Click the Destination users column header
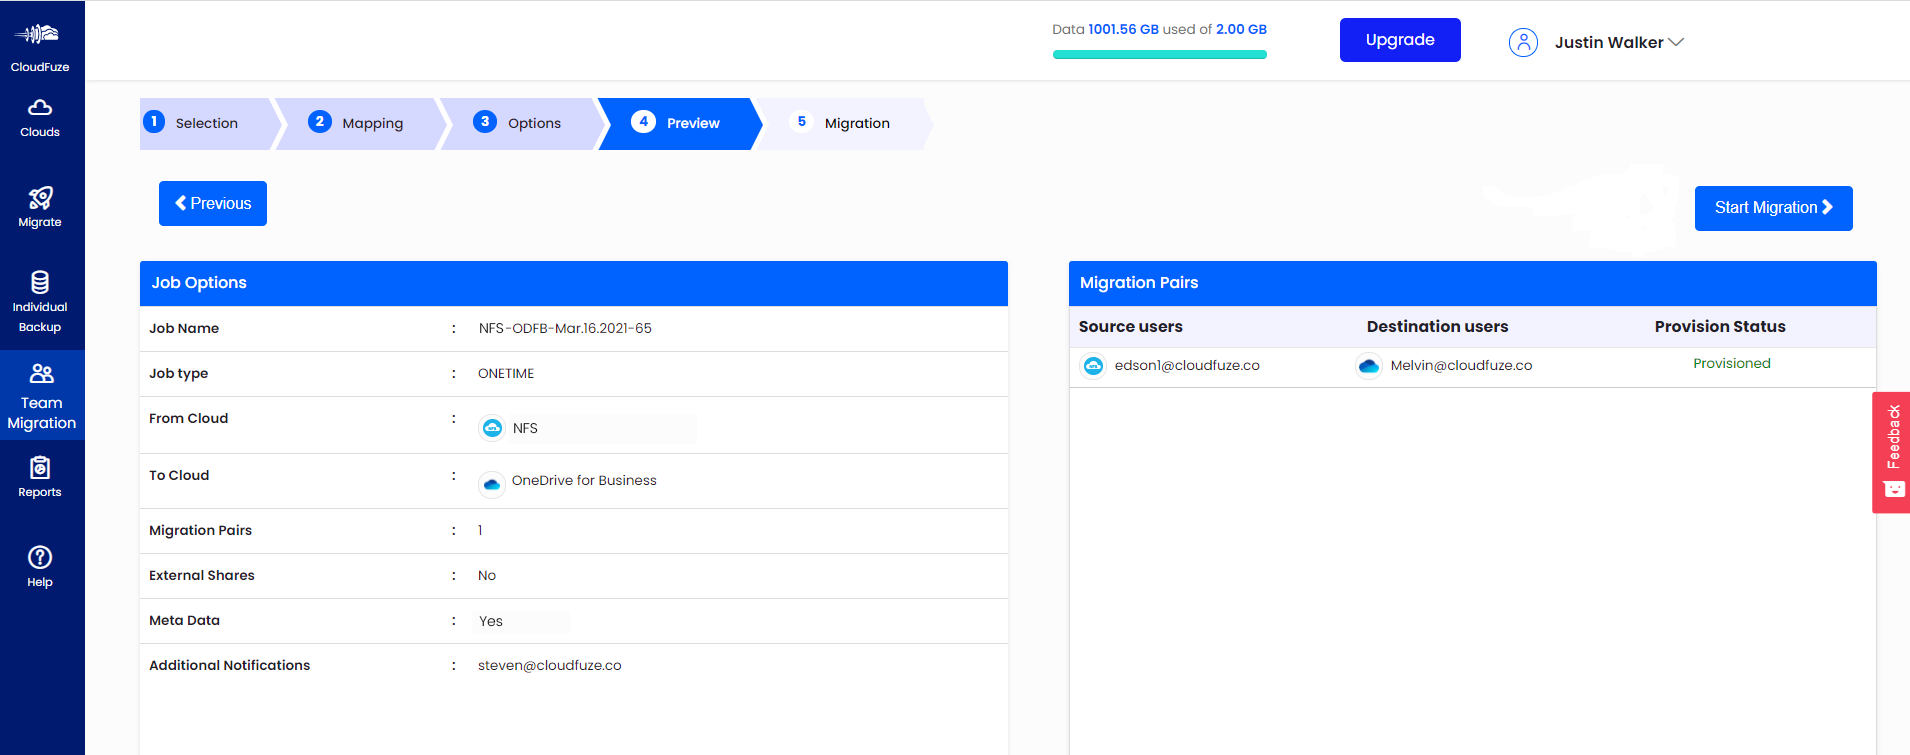The width and height of the screenshot is (1910, 755). (x=1437, y=326)
